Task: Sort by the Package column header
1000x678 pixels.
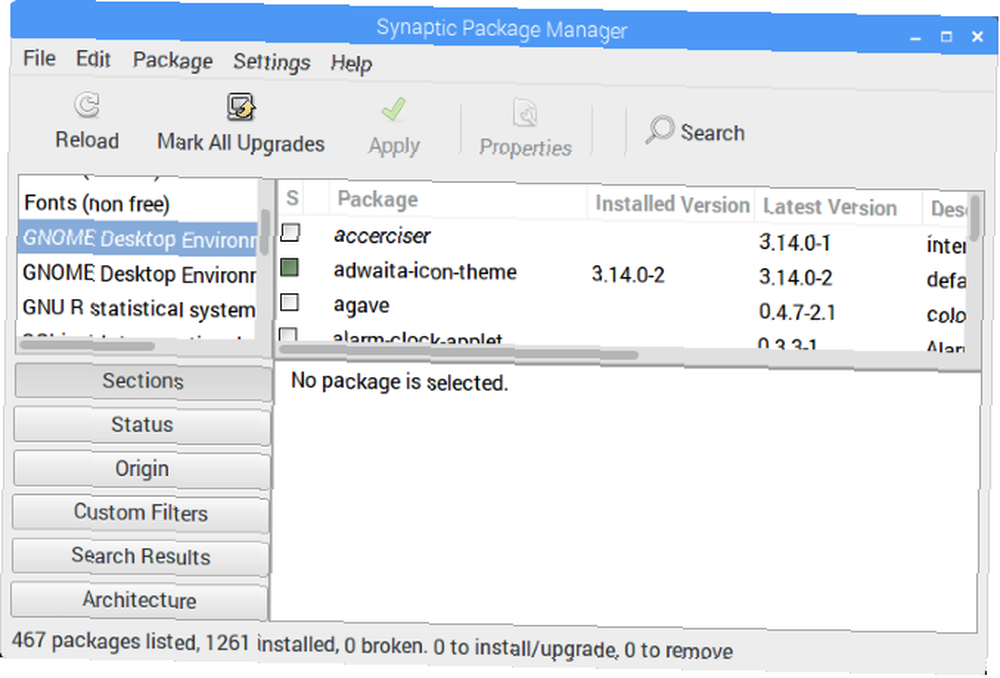Action: click(458, 200)
